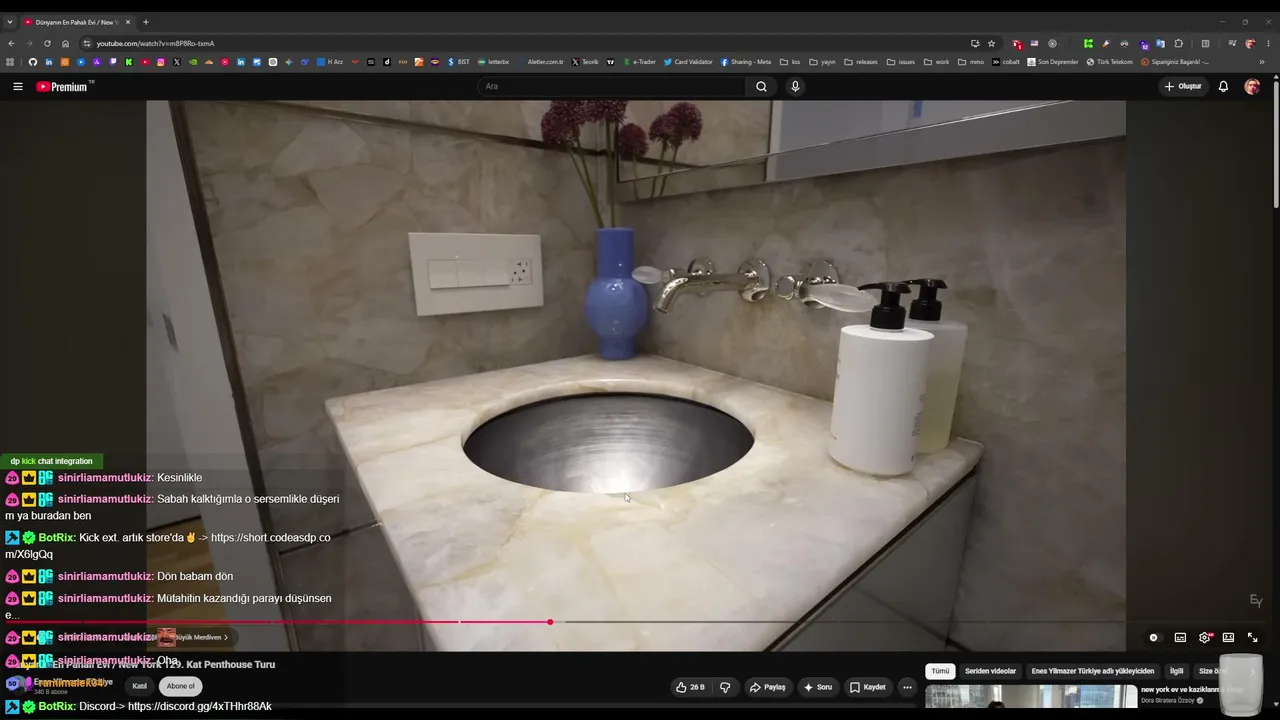Open the Chrome extensions puzzle menu
1280x720 pixels.
(x=1179, y=43)
